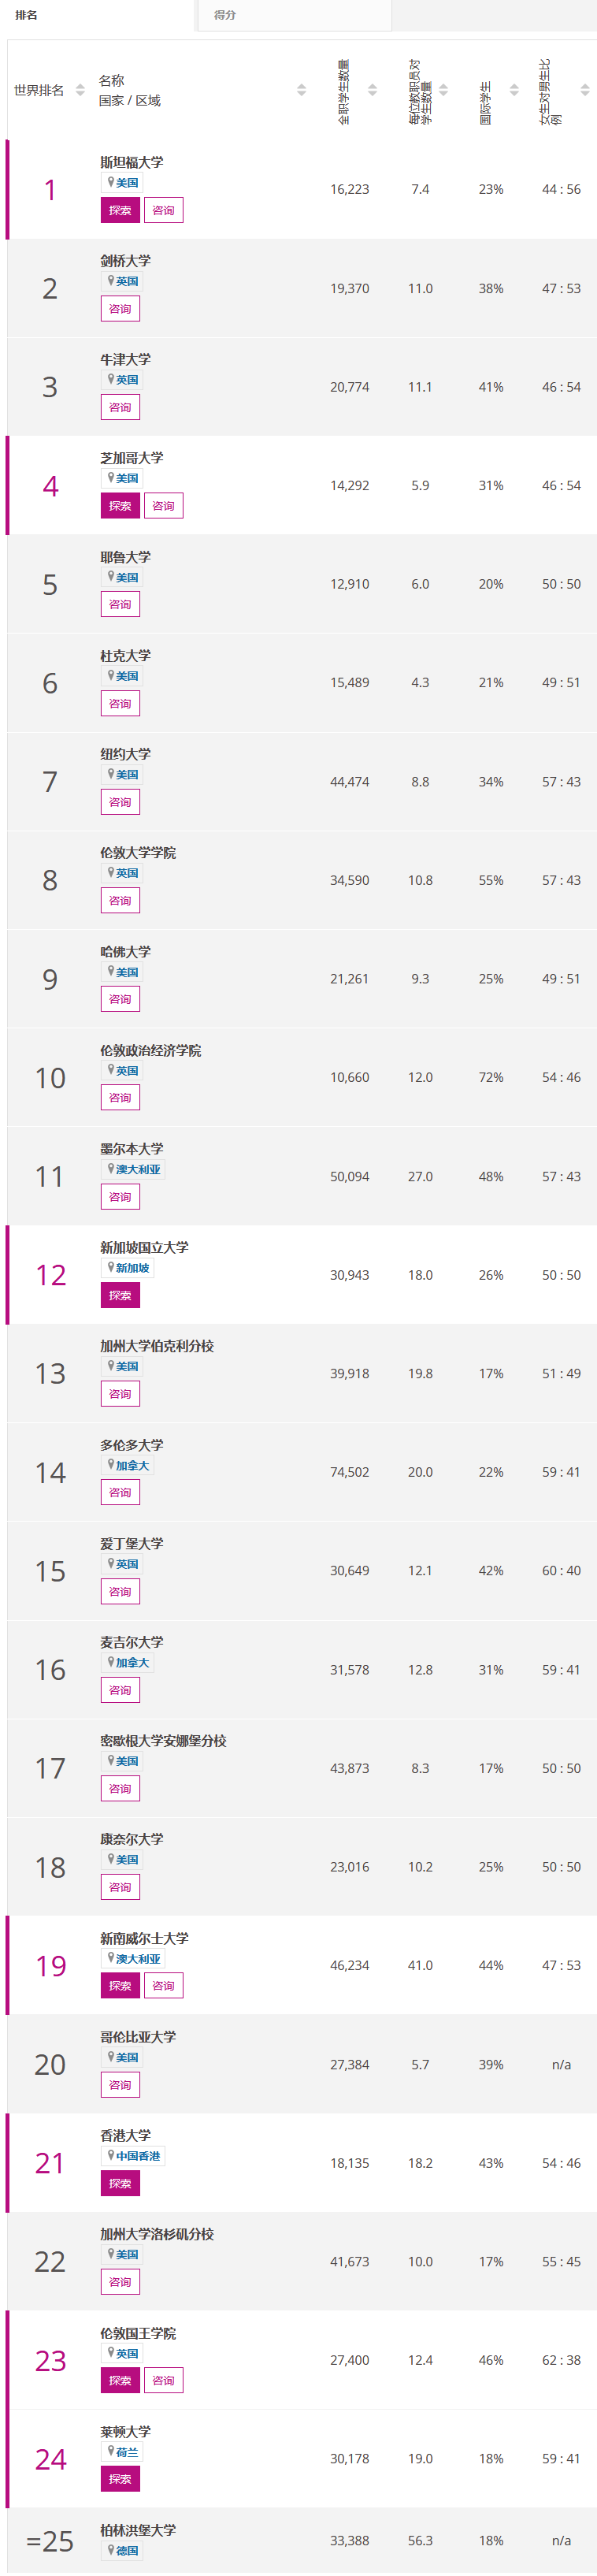
Task: Click location pin beside 新加坡 tag
Action: 111,1267
